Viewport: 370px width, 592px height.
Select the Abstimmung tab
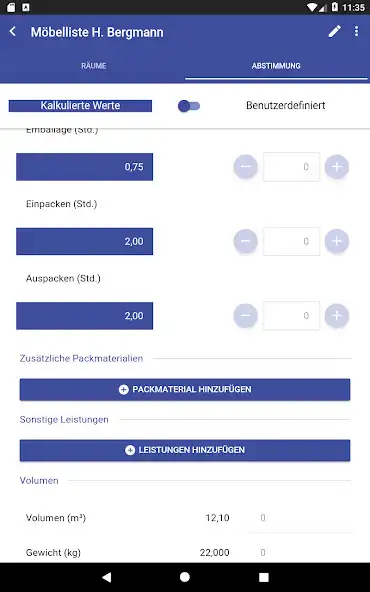276,66
